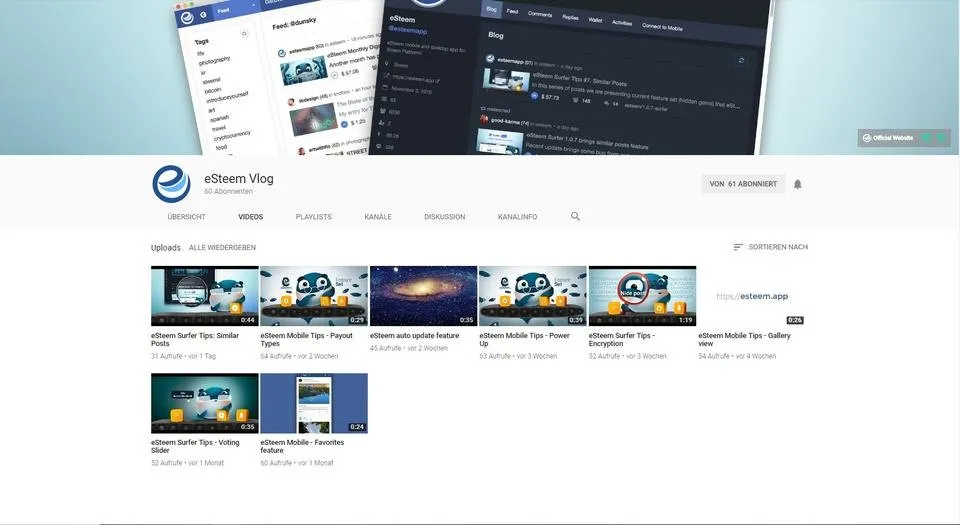
Task: Click the eSteem Vlog channel avatar
Action: click(x=171, y=184)
